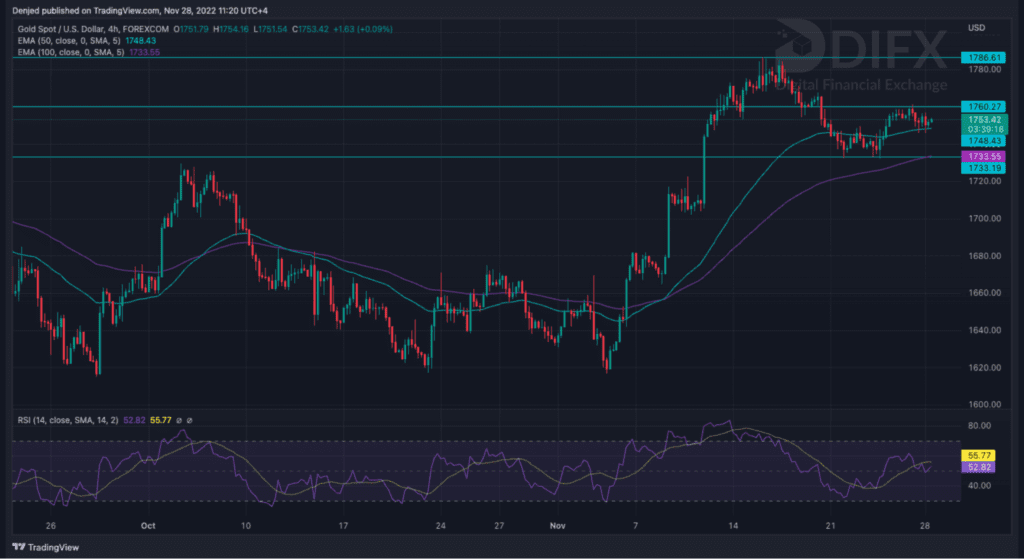Select the 1786.61 horizontal line price tag

(x=981, y=59)
